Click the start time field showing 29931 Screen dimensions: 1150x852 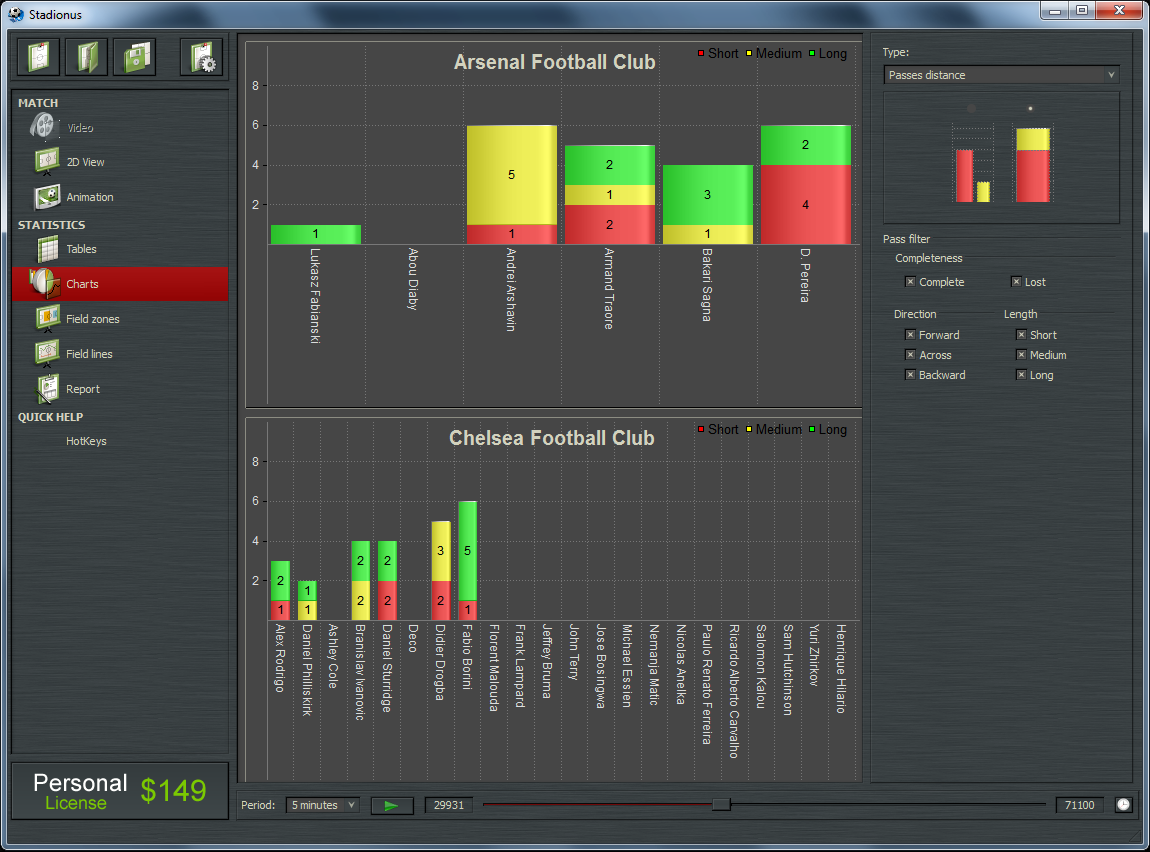coord(449,805)
